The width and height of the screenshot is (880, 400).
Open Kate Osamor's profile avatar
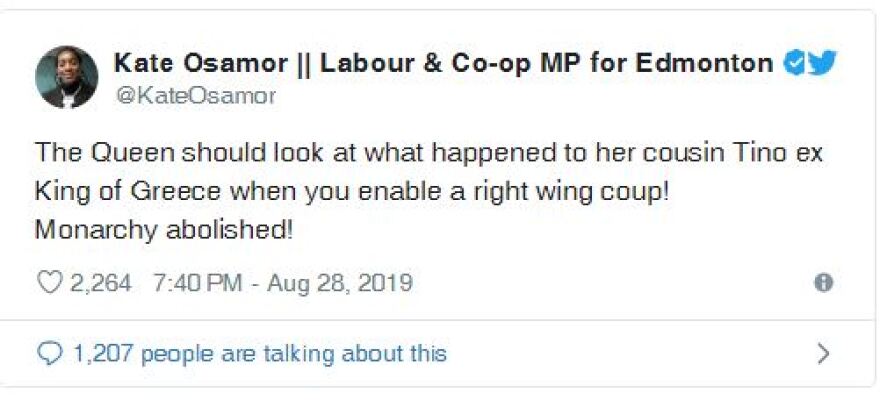point(67,77)
